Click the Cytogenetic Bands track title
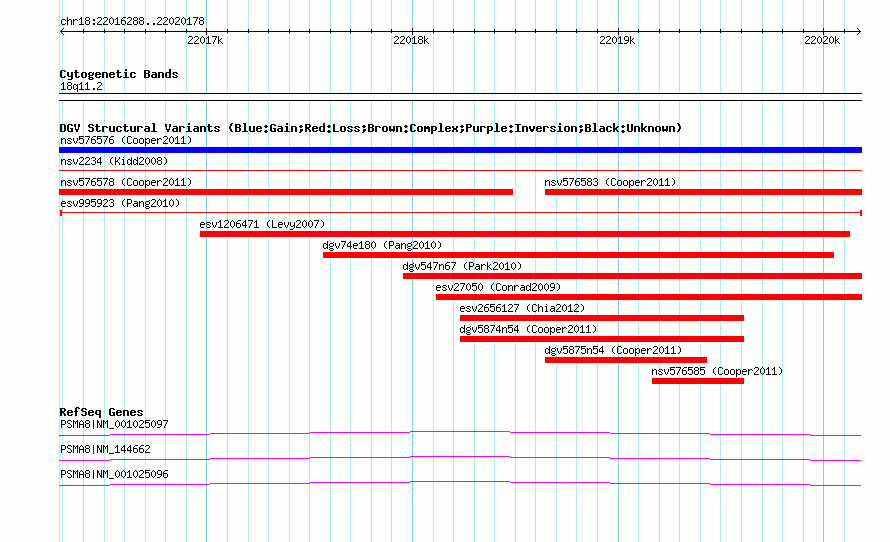 tap(119, 74)
